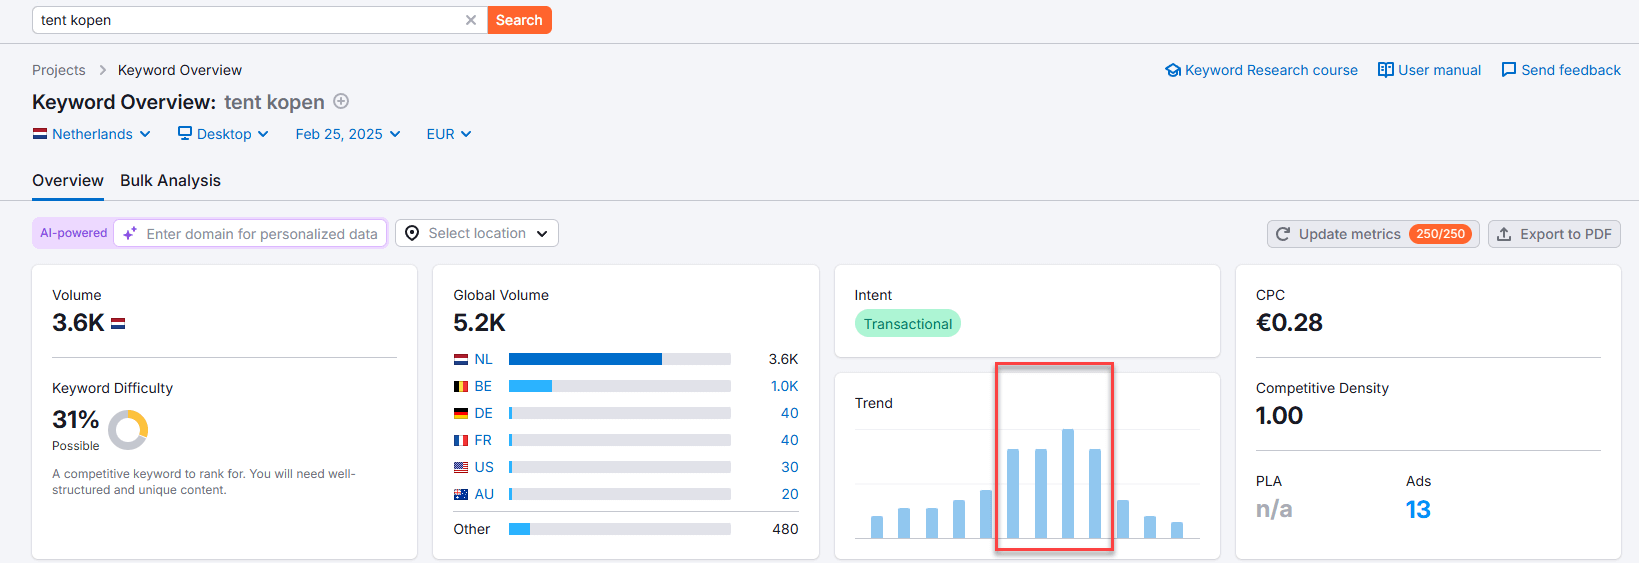Click the orange Search button
1639x563 pixels.
(519, 20)
